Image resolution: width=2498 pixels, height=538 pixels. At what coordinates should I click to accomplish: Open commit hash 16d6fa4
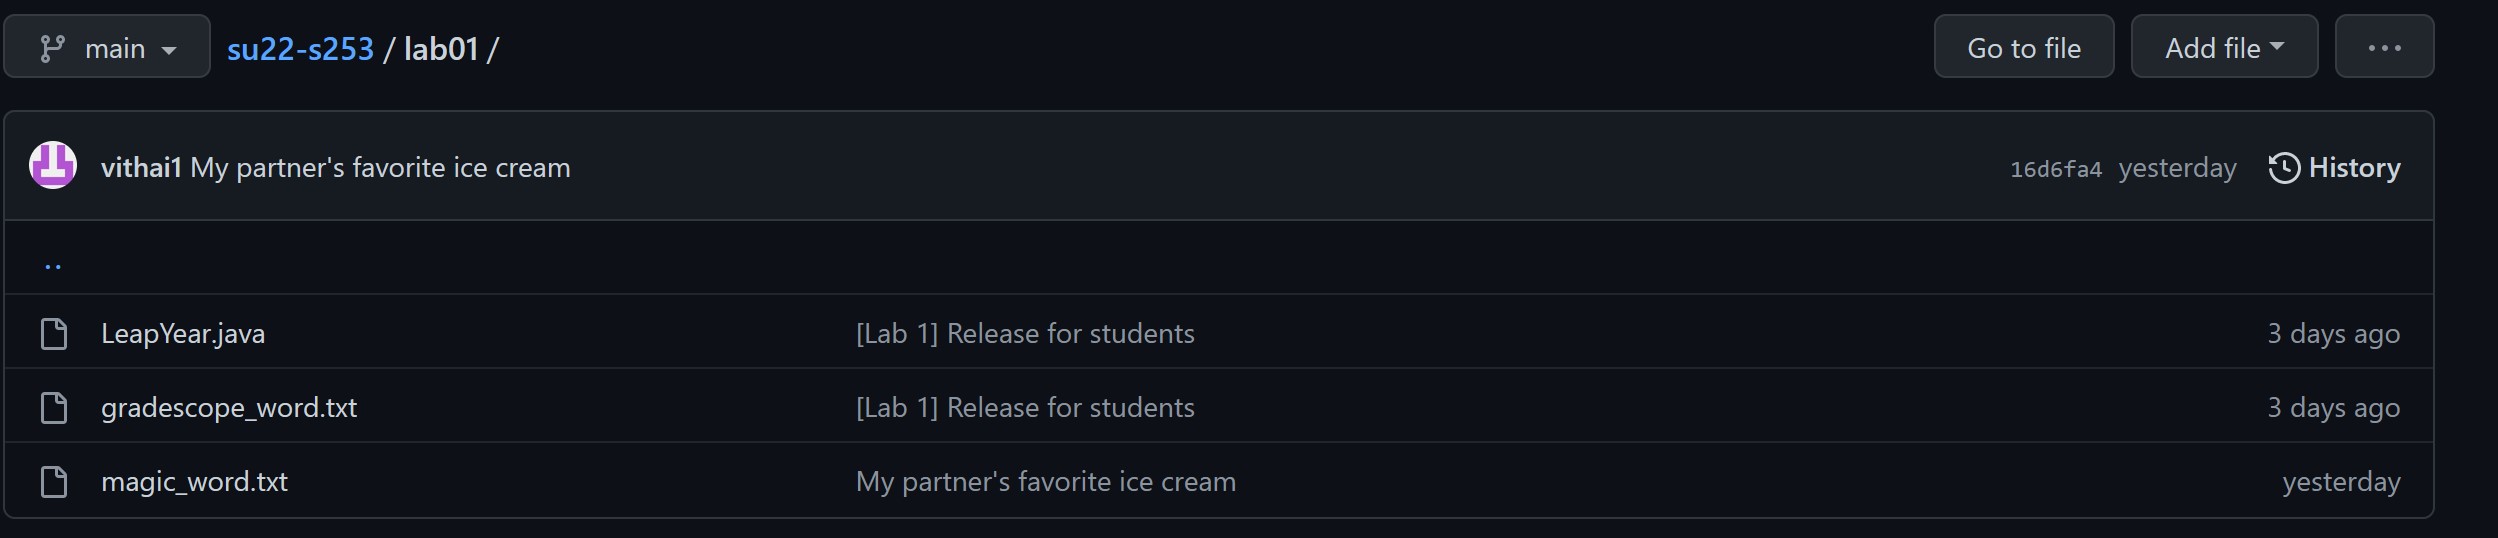(2055, 169)
